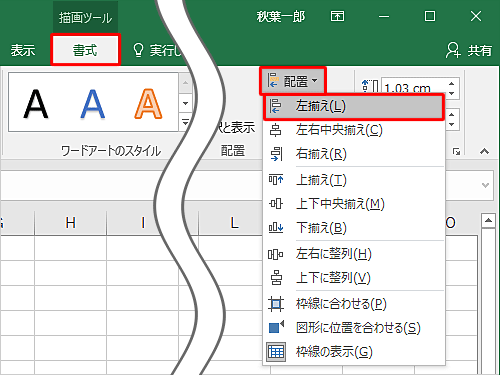Choose 上下に整列(V) distribute vertically

tap(354, 278)
